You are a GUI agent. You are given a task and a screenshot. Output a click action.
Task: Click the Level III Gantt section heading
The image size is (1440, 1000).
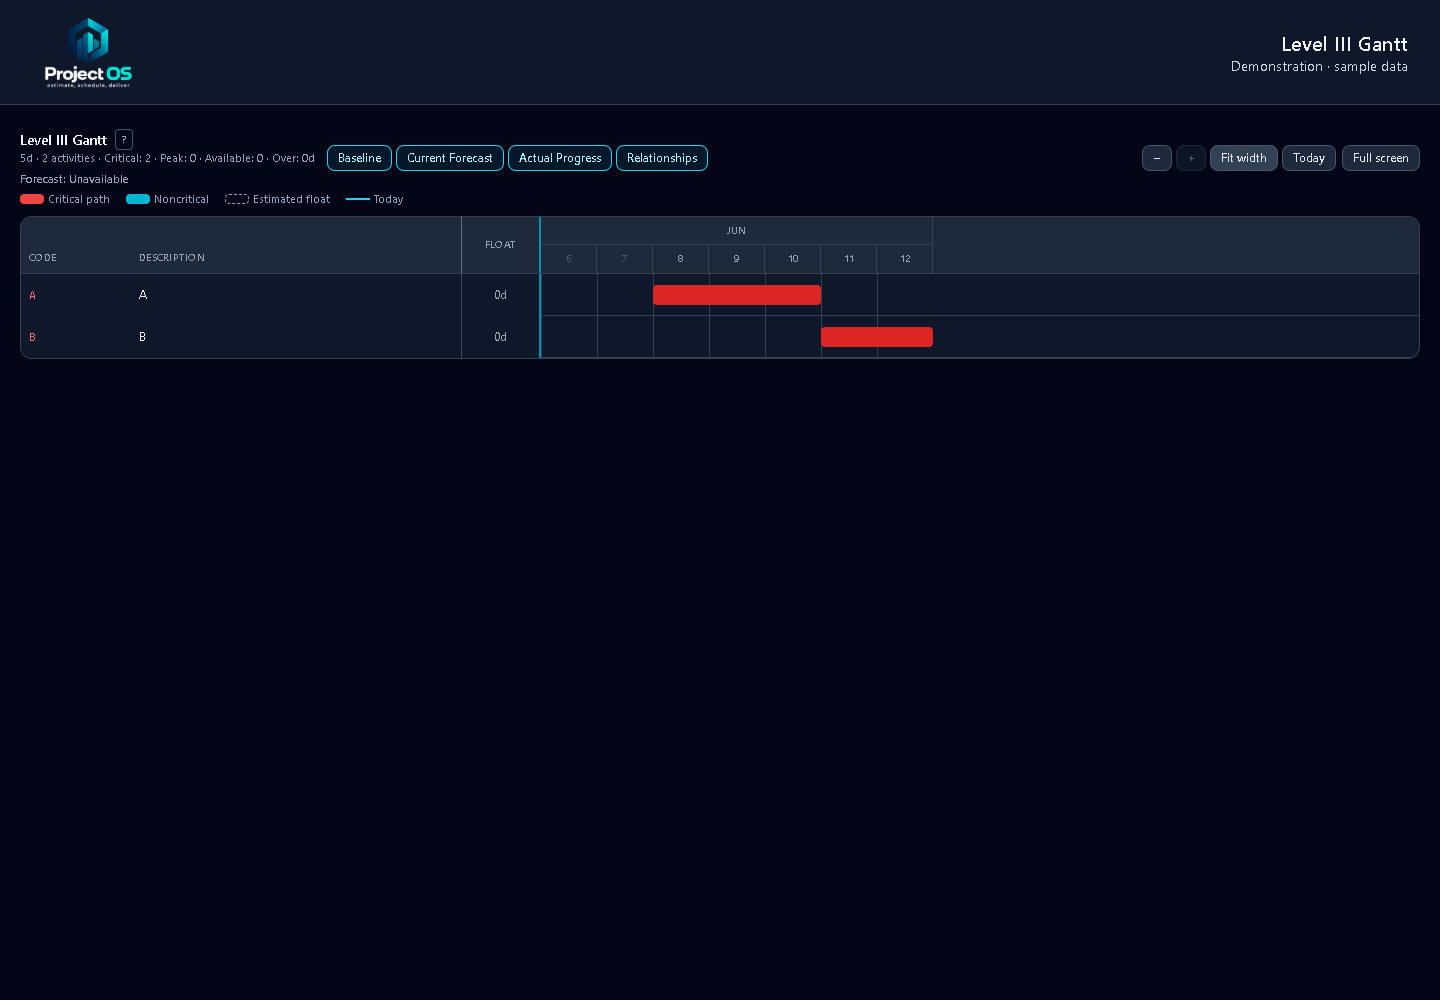pos(63,140)
